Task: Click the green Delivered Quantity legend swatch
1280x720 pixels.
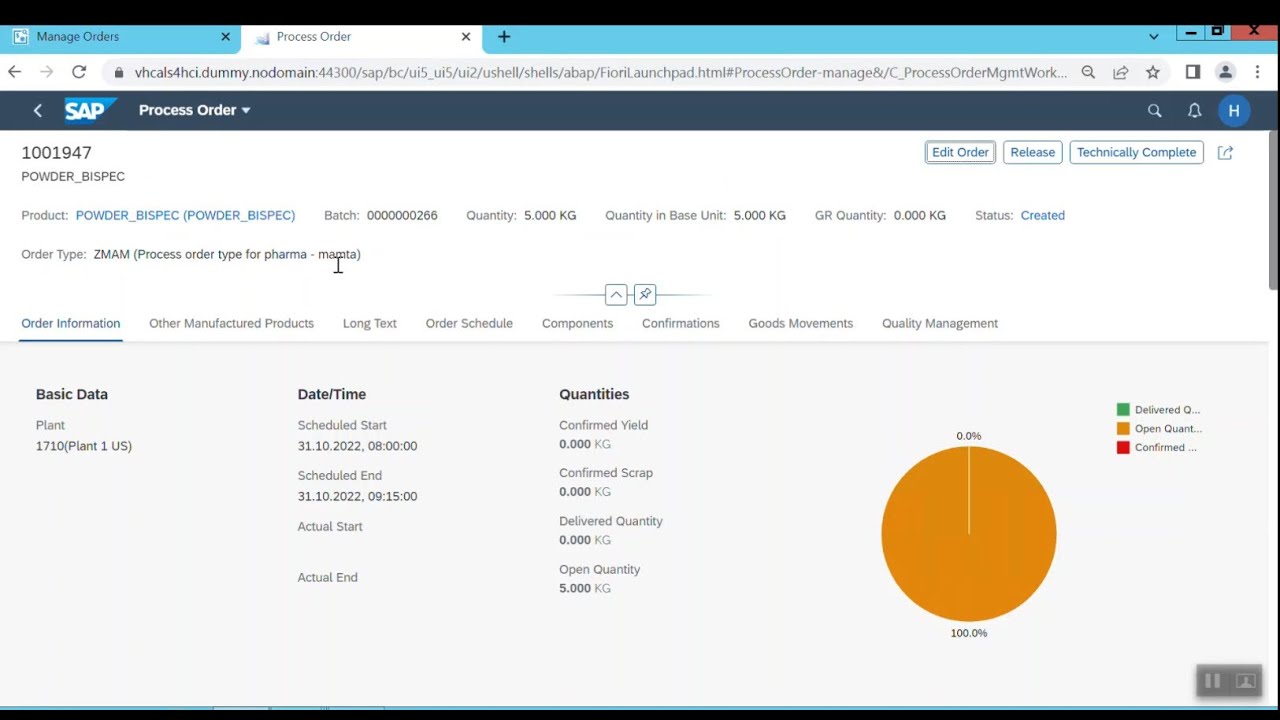Action: (1123, 410)
